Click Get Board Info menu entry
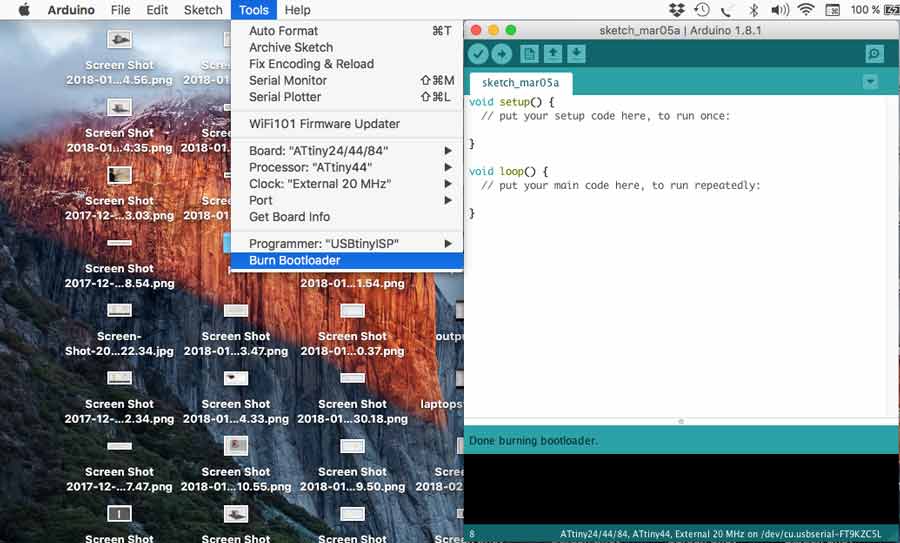The height and width of the screenshot is (543, 900). (x=289, y=217)
